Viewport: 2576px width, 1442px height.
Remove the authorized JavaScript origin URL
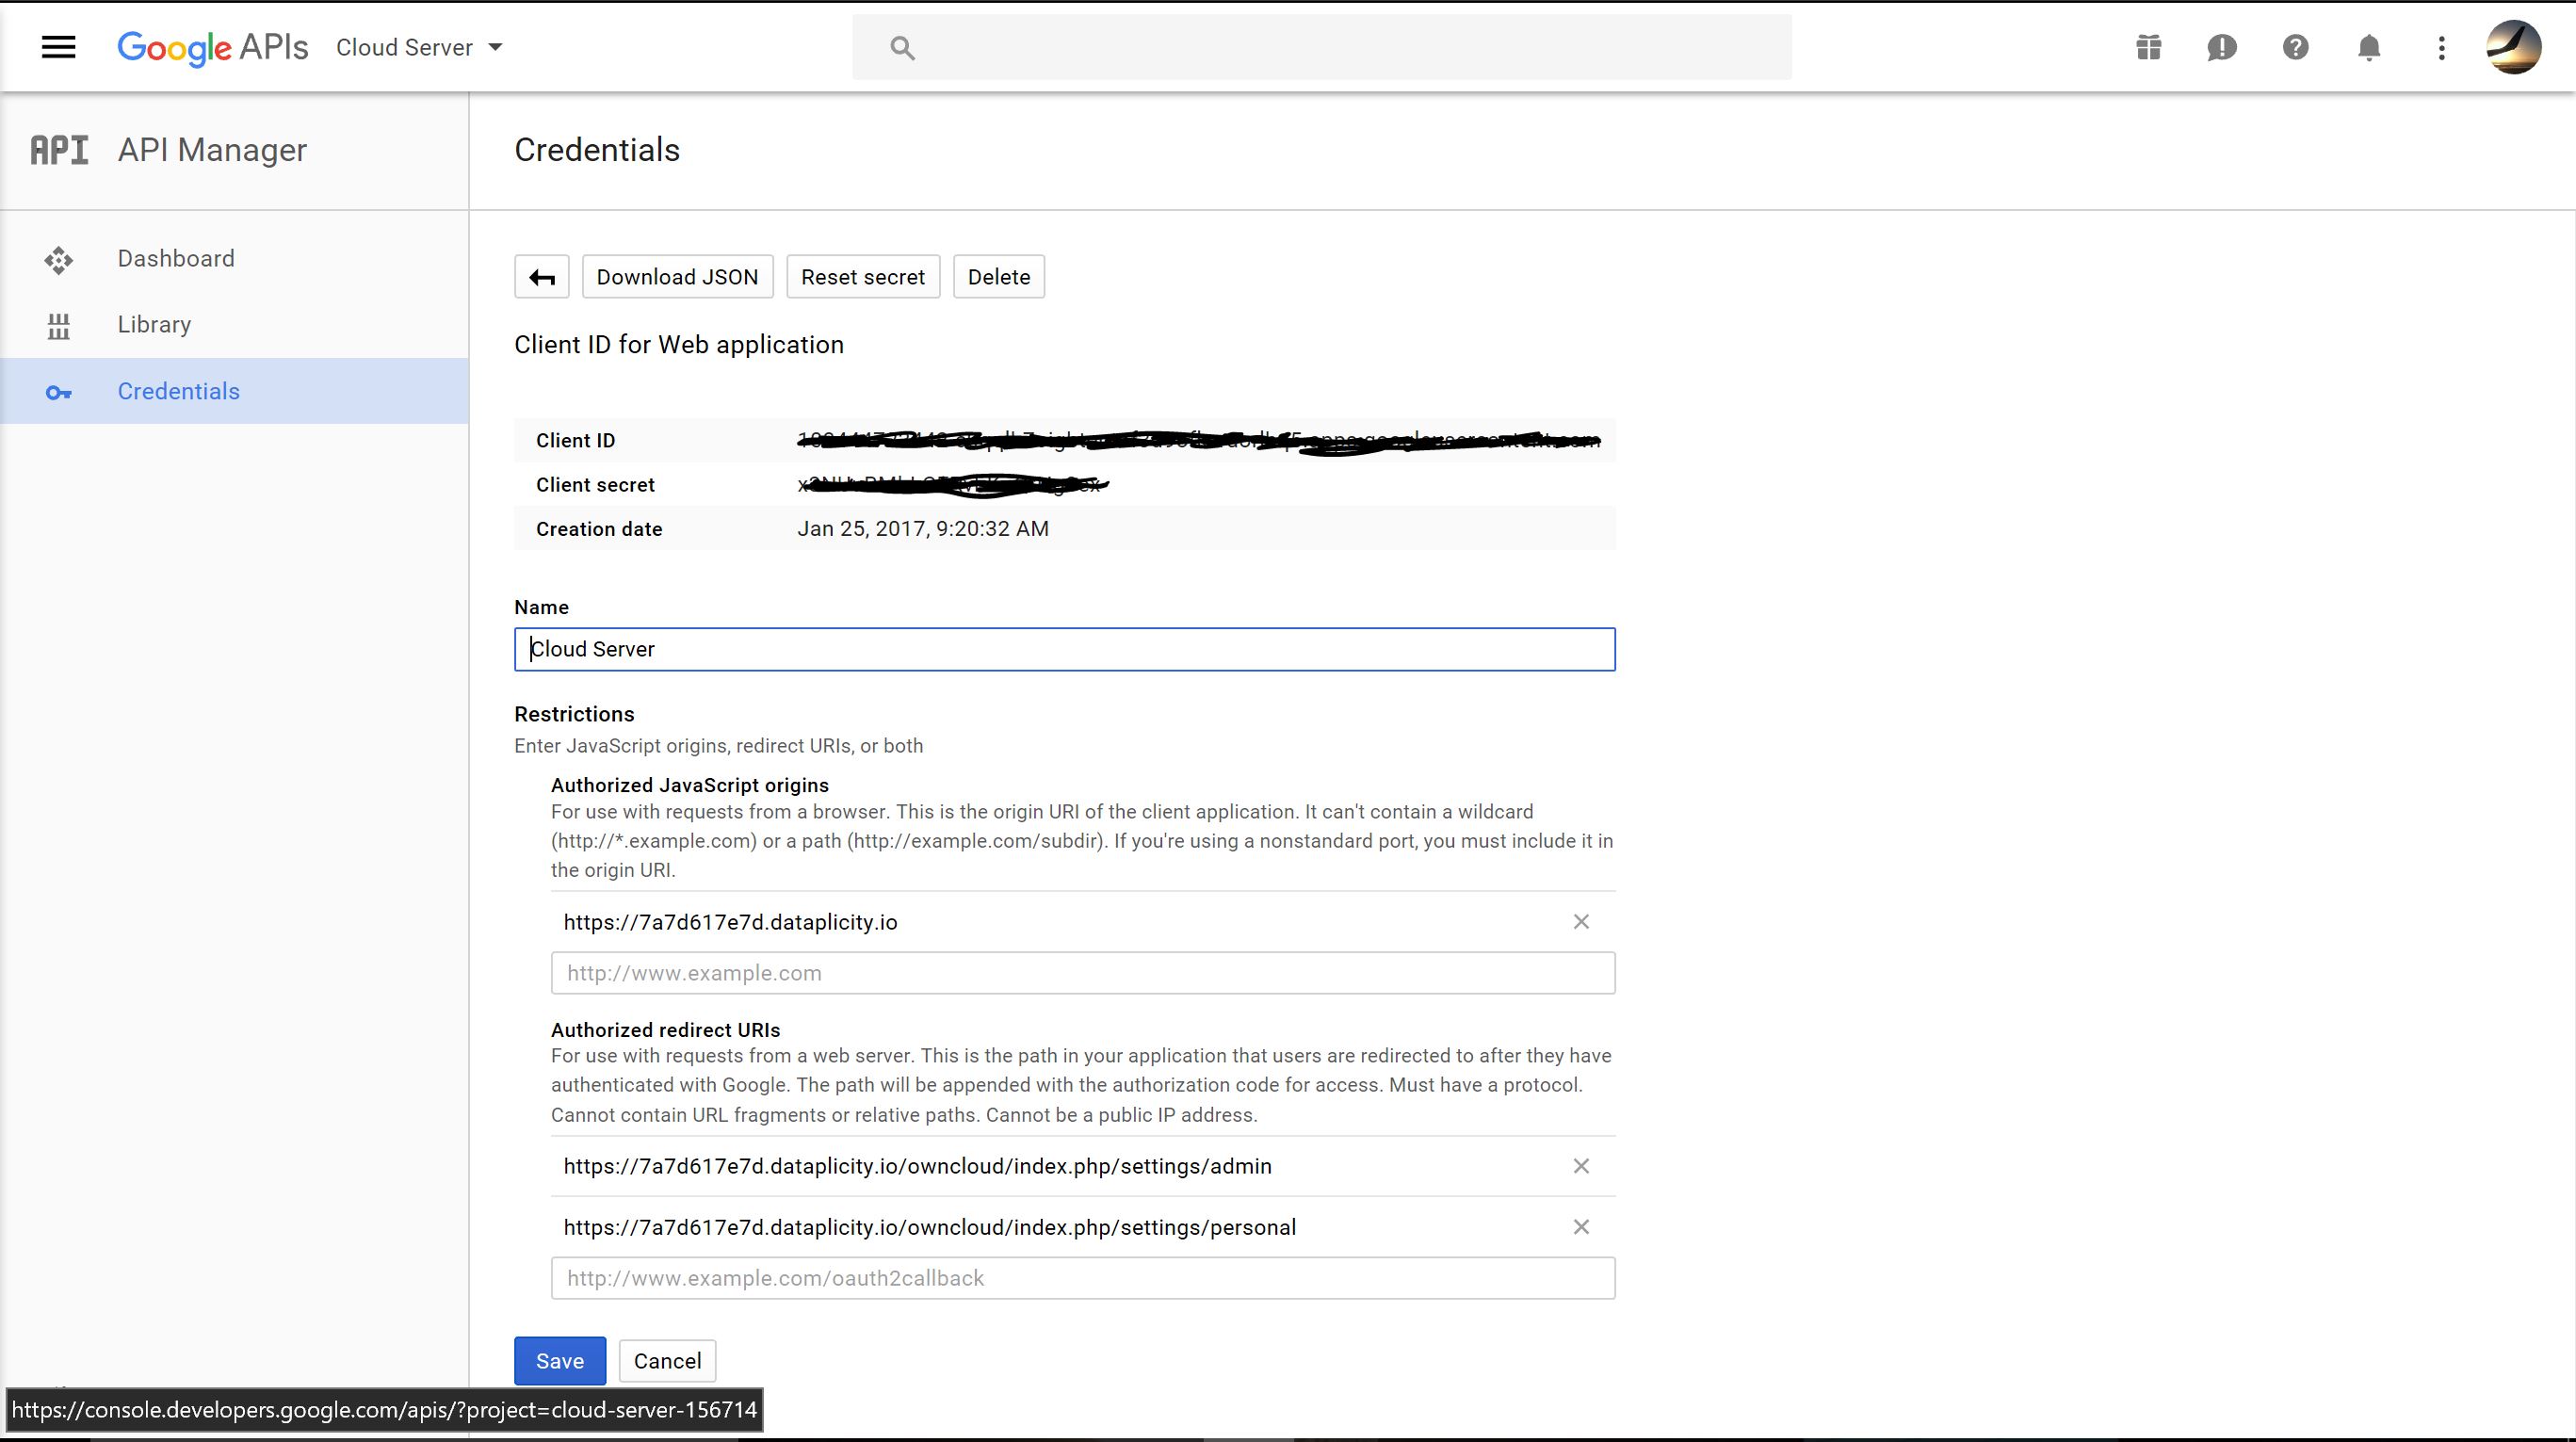pyautogui.click(x=1580, y=922)
